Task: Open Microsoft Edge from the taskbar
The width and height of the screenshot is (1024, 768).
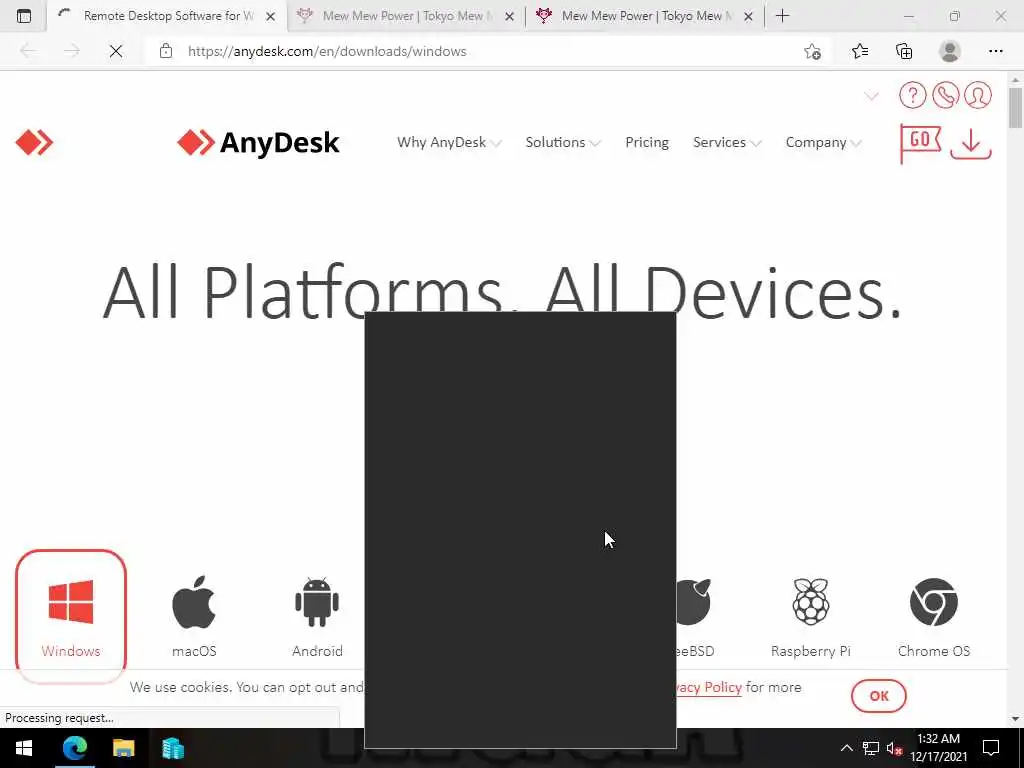Action: pos(74,748)
